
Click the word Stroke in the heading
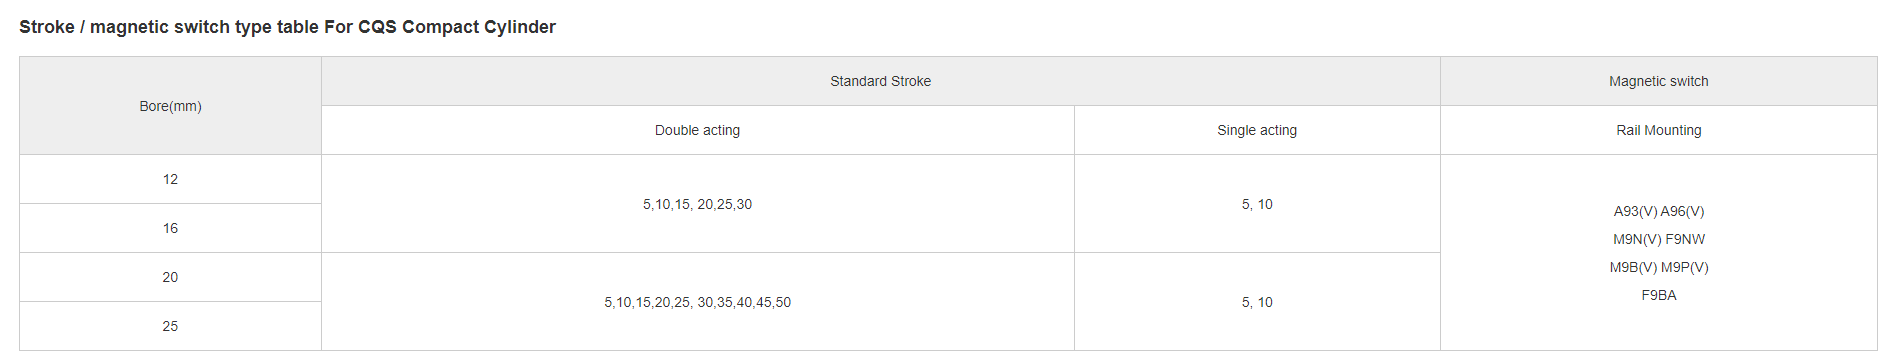tap(47, 27)
